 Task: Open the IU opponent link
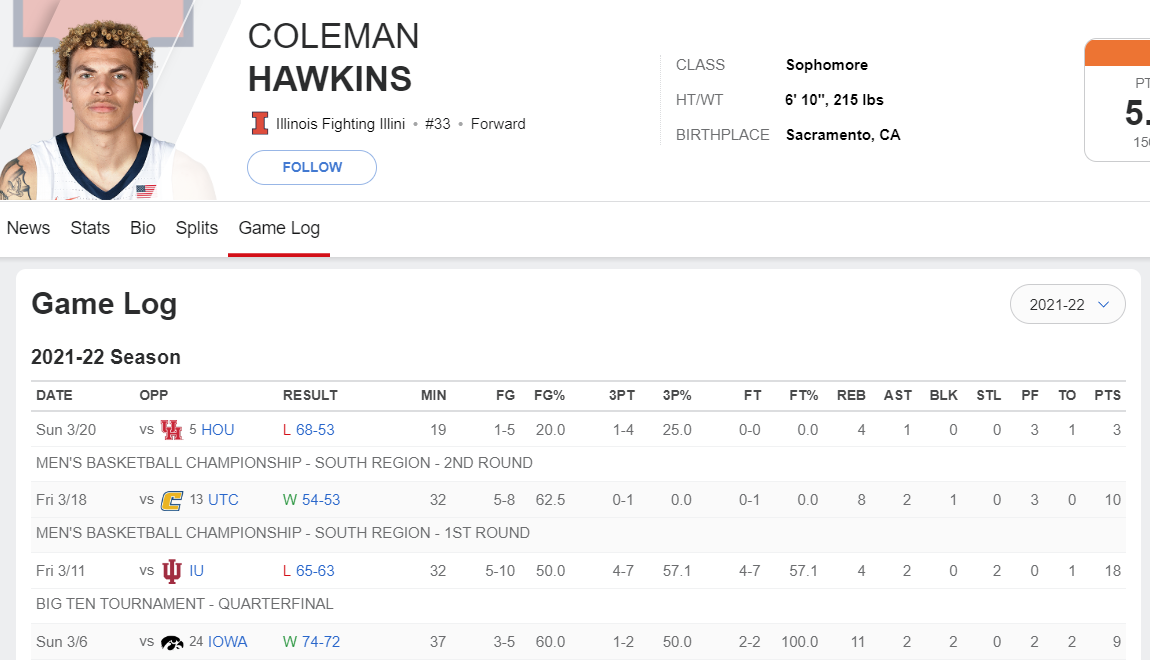coord(197,571)
